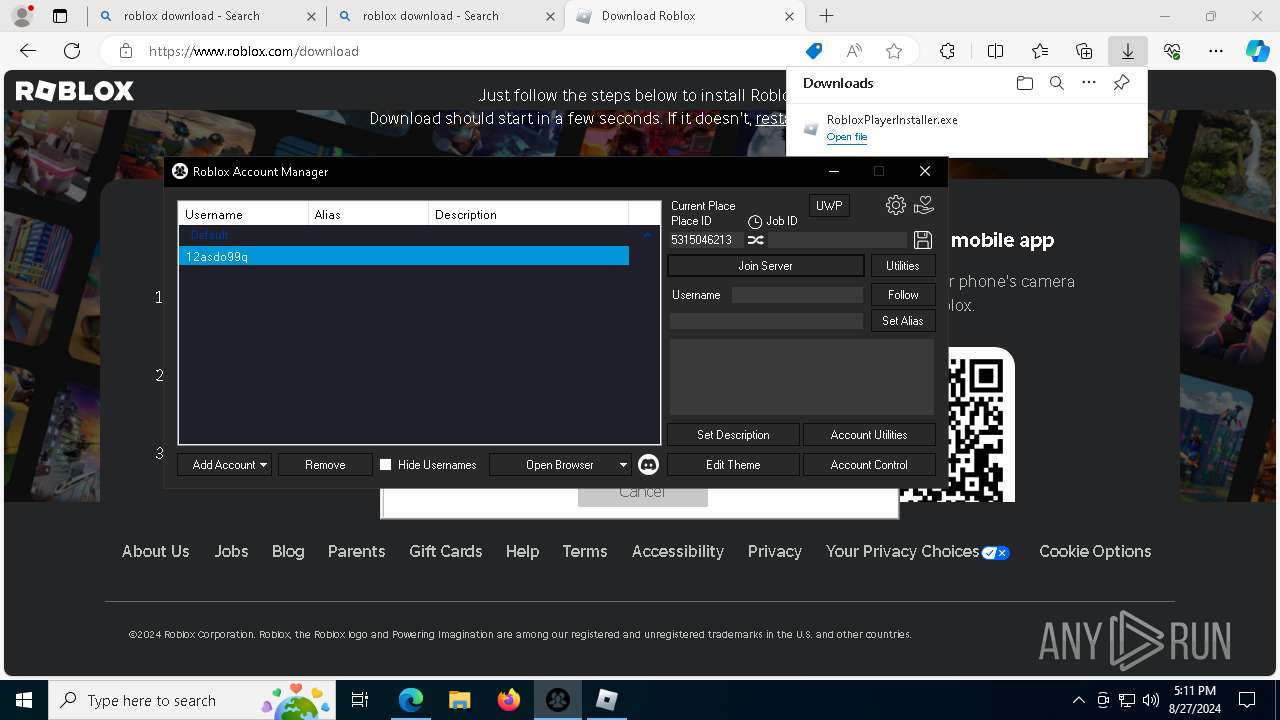Screen dimensions: 1280x720
Task: Open the settings gear in Account Manager
Action: (896, 205)
